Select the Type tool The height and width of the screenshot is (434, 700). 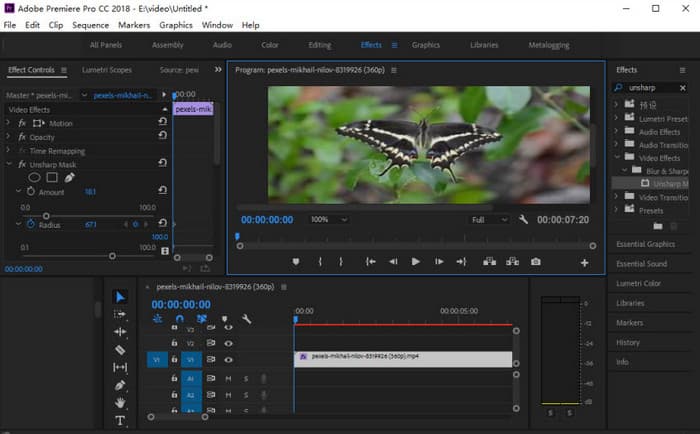pos(120,421)
